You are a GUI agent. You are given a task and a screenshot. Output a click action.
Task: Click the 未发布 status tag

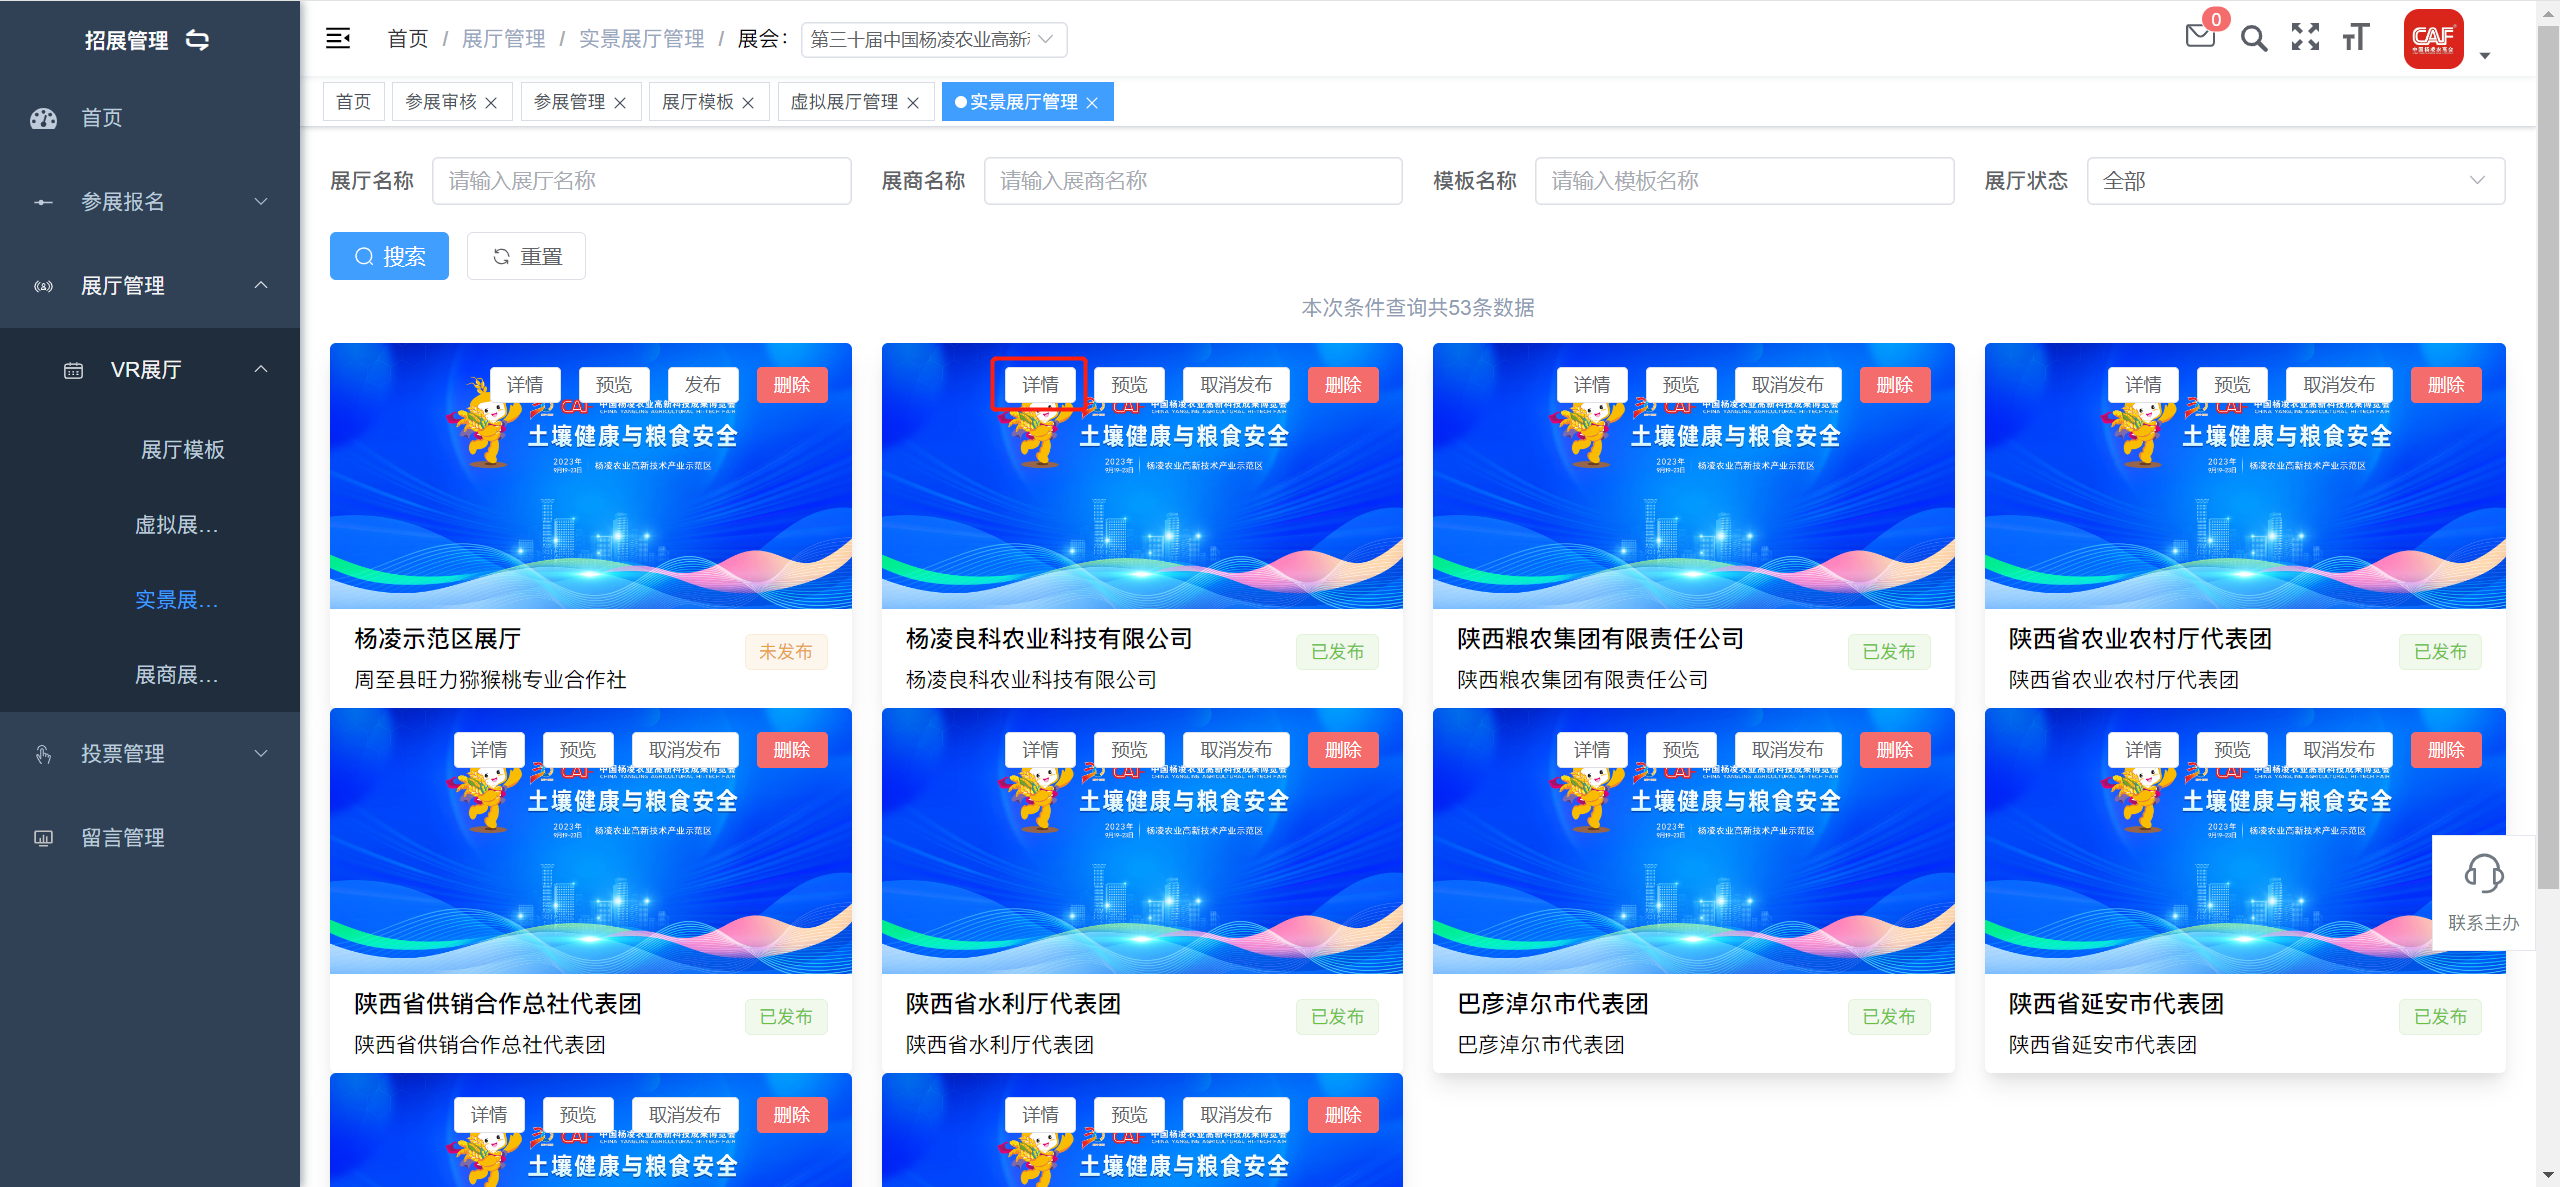tap(786, 652)
